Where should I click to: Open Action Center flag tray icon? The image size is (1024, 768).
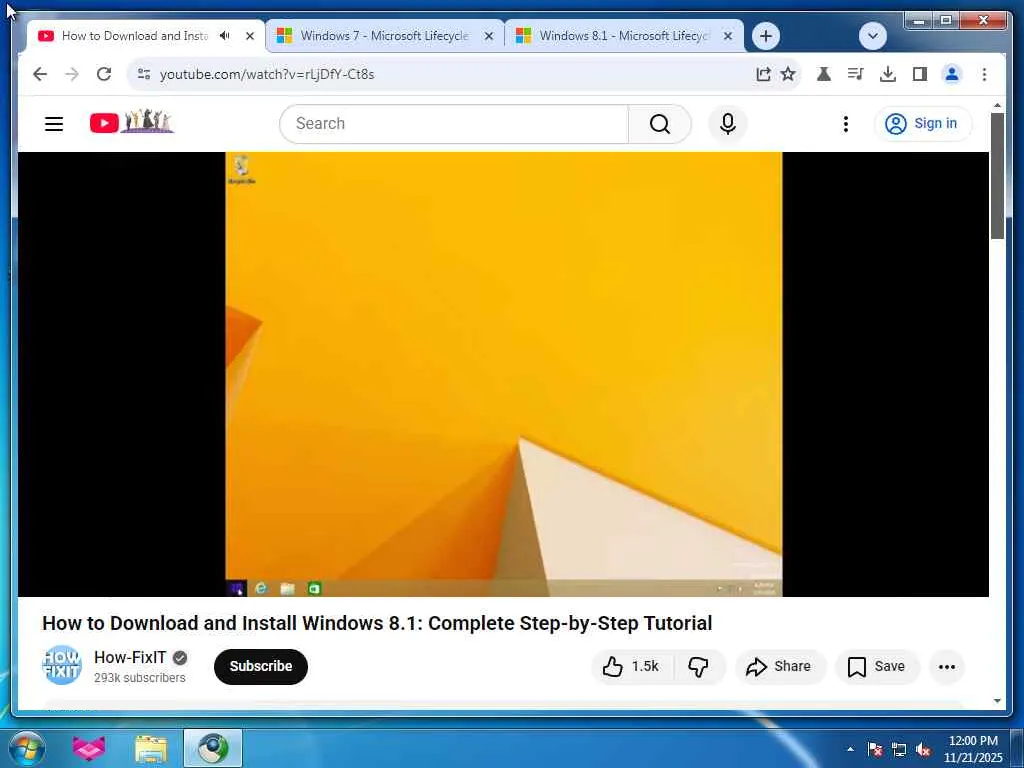(x=875, y=749)
